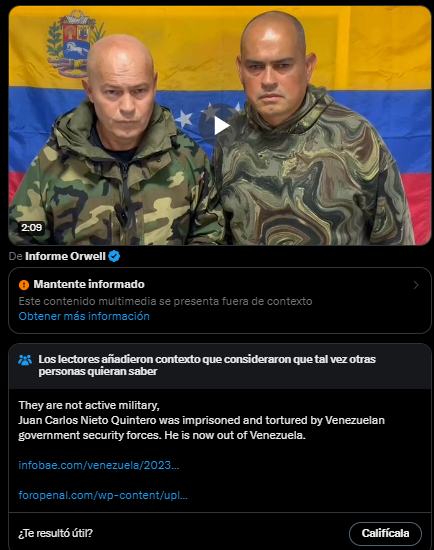Click the community notes people icon
434x550 pixels.
pyautogui.click(x=25, y=360)
